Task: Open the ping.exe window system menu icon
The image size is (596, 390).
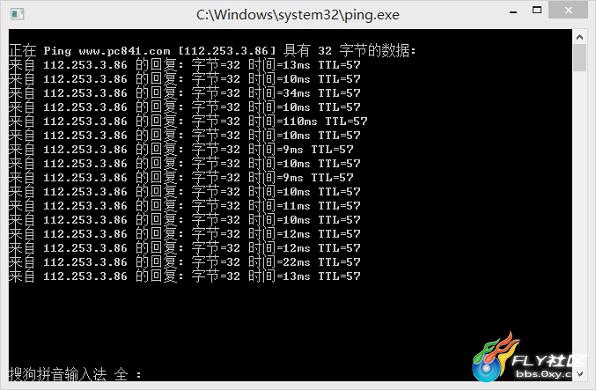Action: (17, 14)
